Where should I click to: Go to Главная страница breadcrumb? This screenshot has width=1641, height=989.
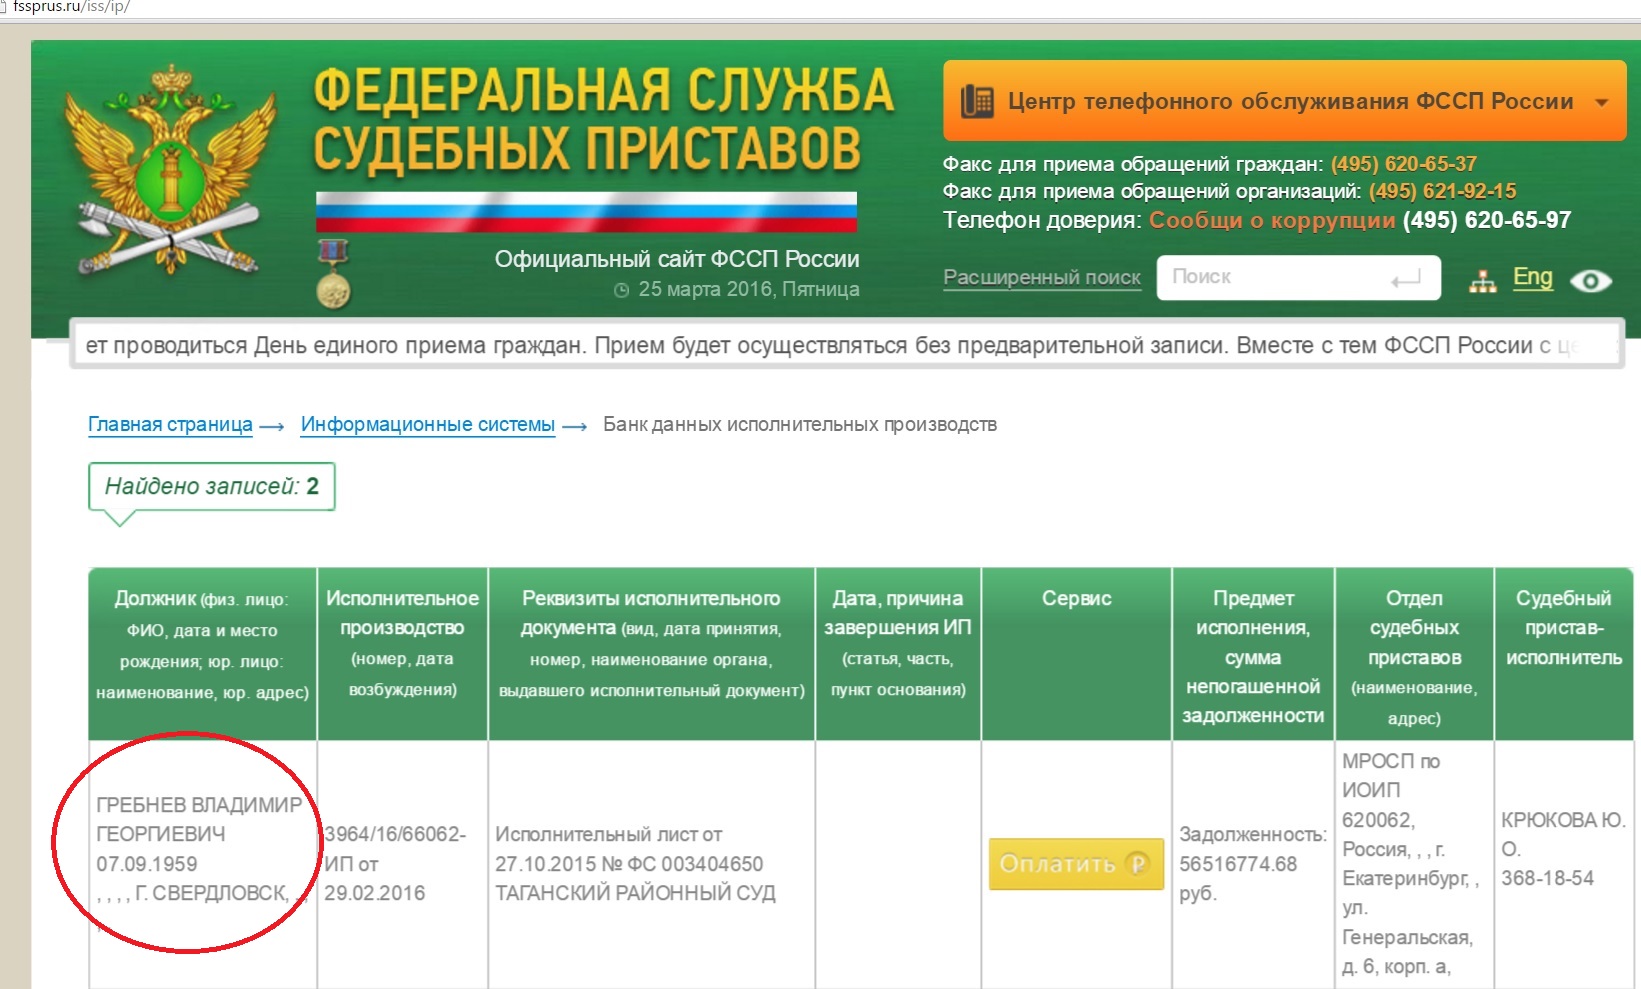pyautogui.click(x=170, y=424)
